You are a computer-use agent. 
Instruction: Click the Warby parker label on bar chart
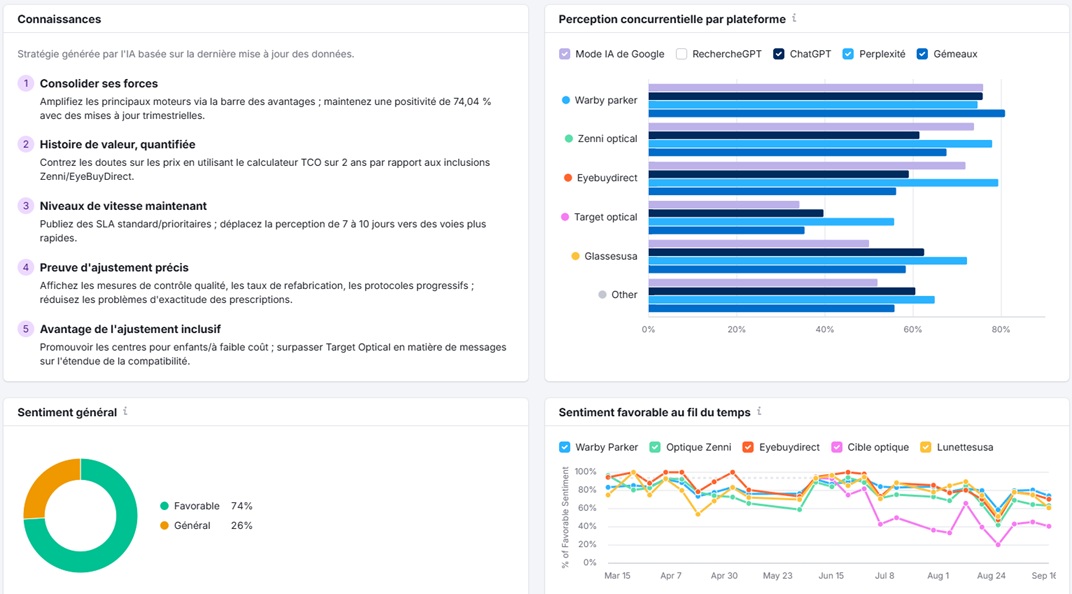click(605, 100)
